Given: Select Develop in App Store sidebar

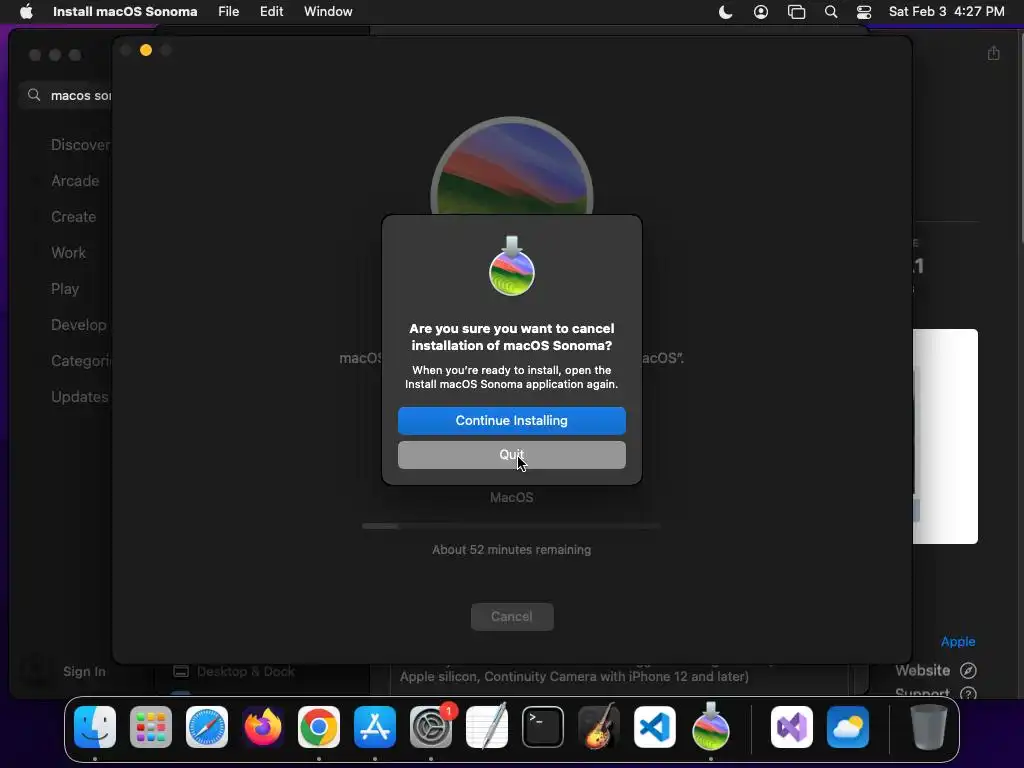Looking at the screenshot, I should [79, 325].
